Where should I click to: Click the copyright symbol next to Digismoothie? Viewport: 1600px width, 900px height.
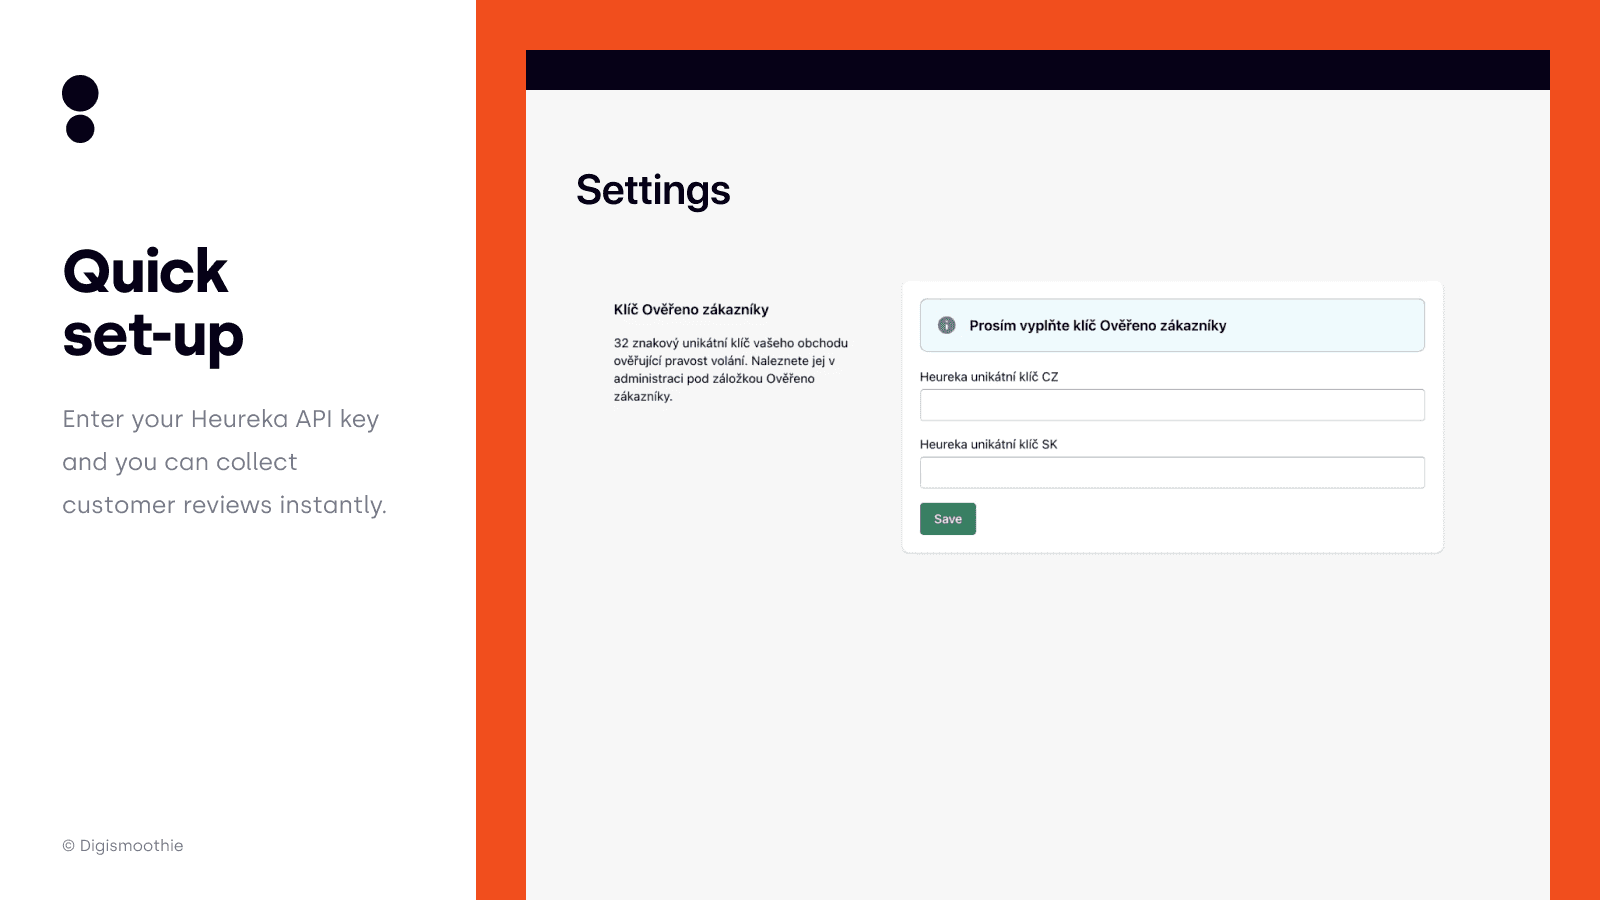[67, 845]
